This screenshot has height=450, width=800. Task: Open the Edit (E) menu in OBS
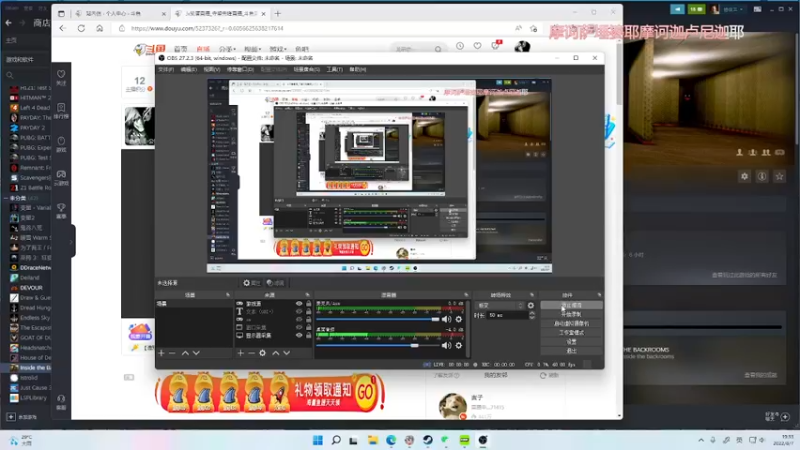tap(188, 69)
